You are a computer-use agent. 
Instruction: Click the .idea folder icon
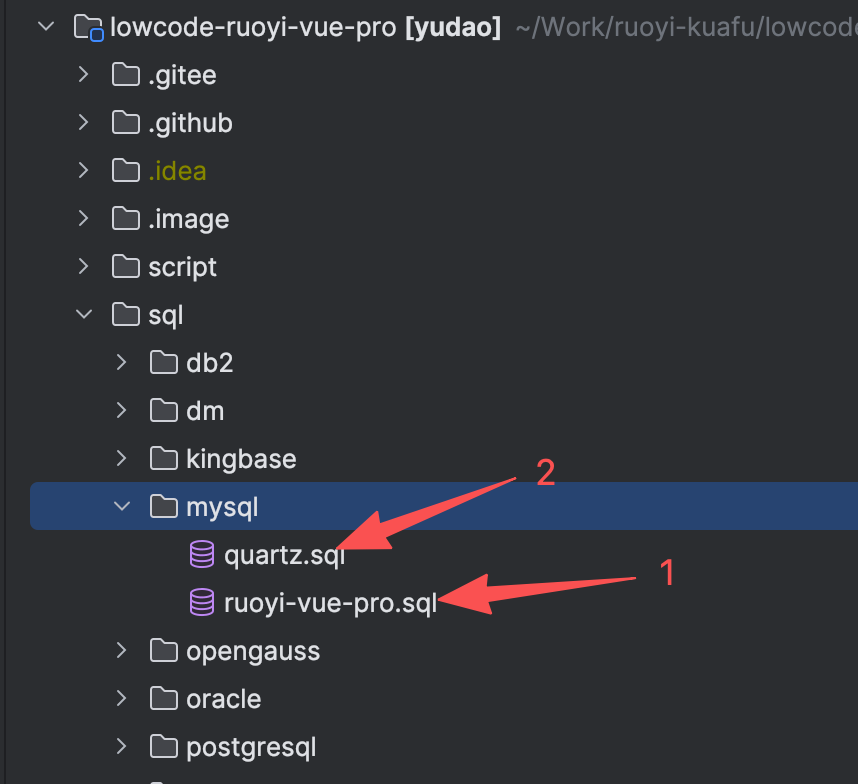[x=126, y=171]
